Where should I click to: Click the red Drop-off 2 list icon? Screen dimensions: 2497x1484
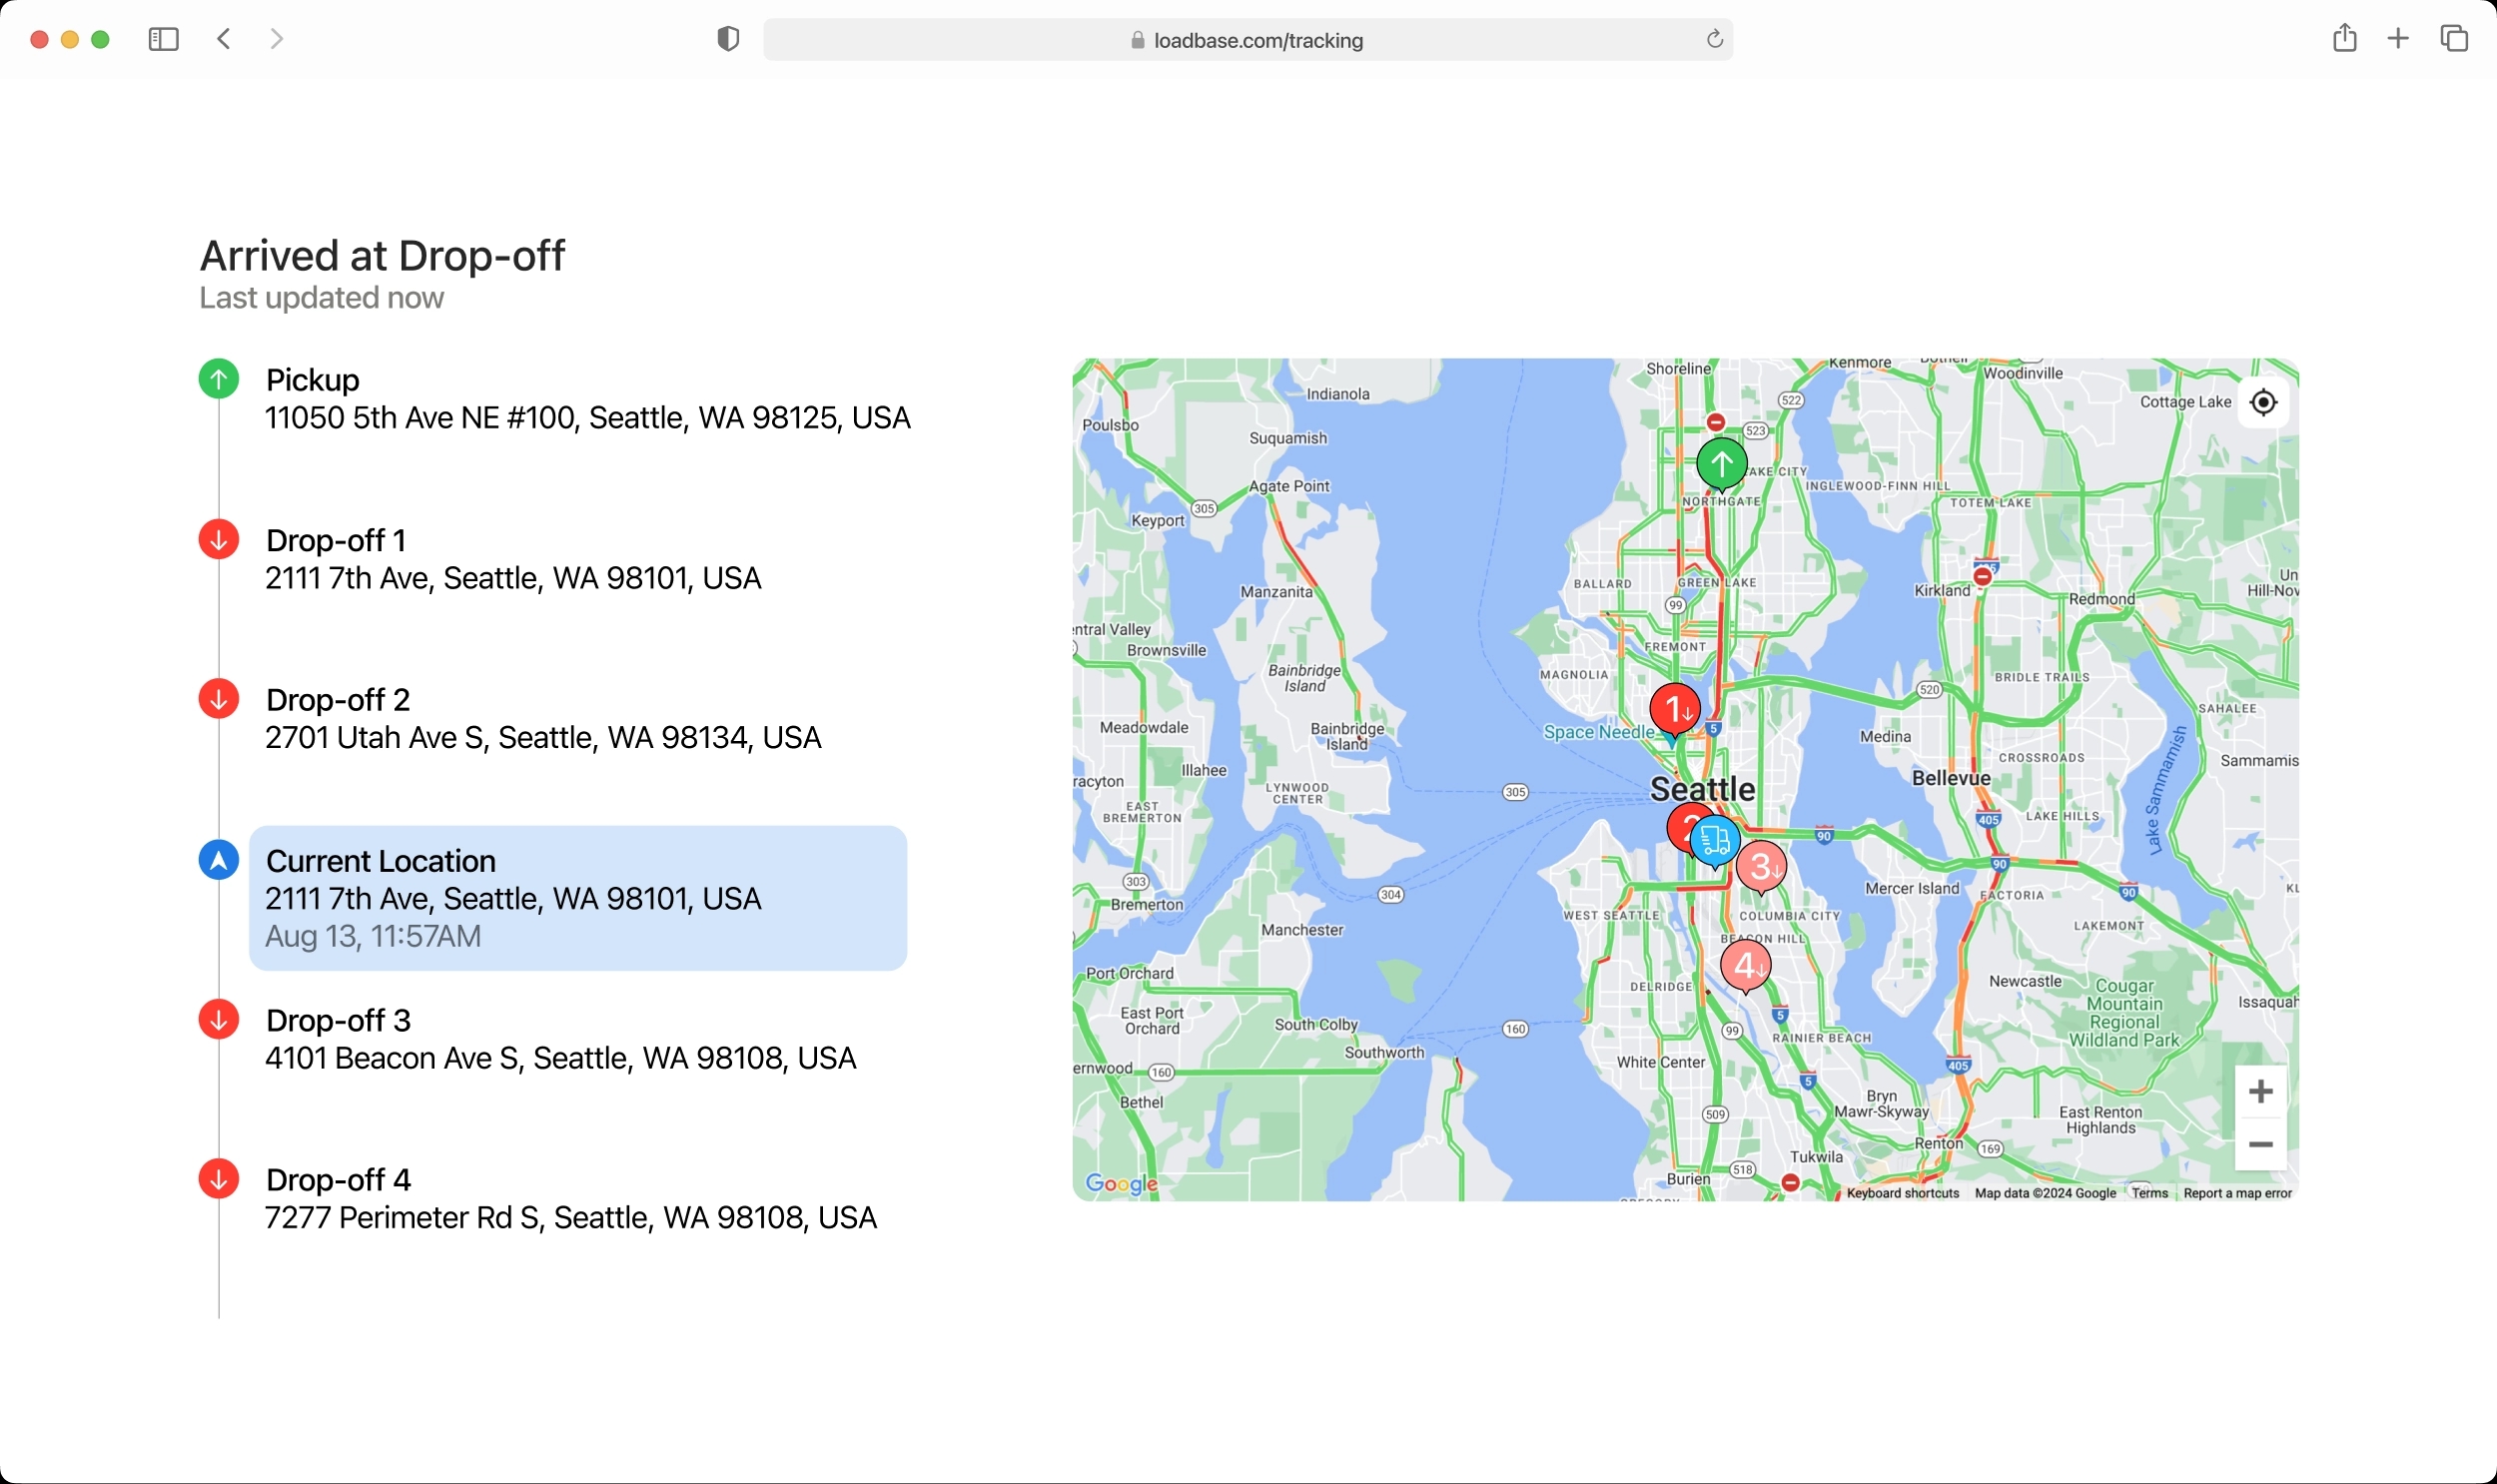click(x=219, y=699)
